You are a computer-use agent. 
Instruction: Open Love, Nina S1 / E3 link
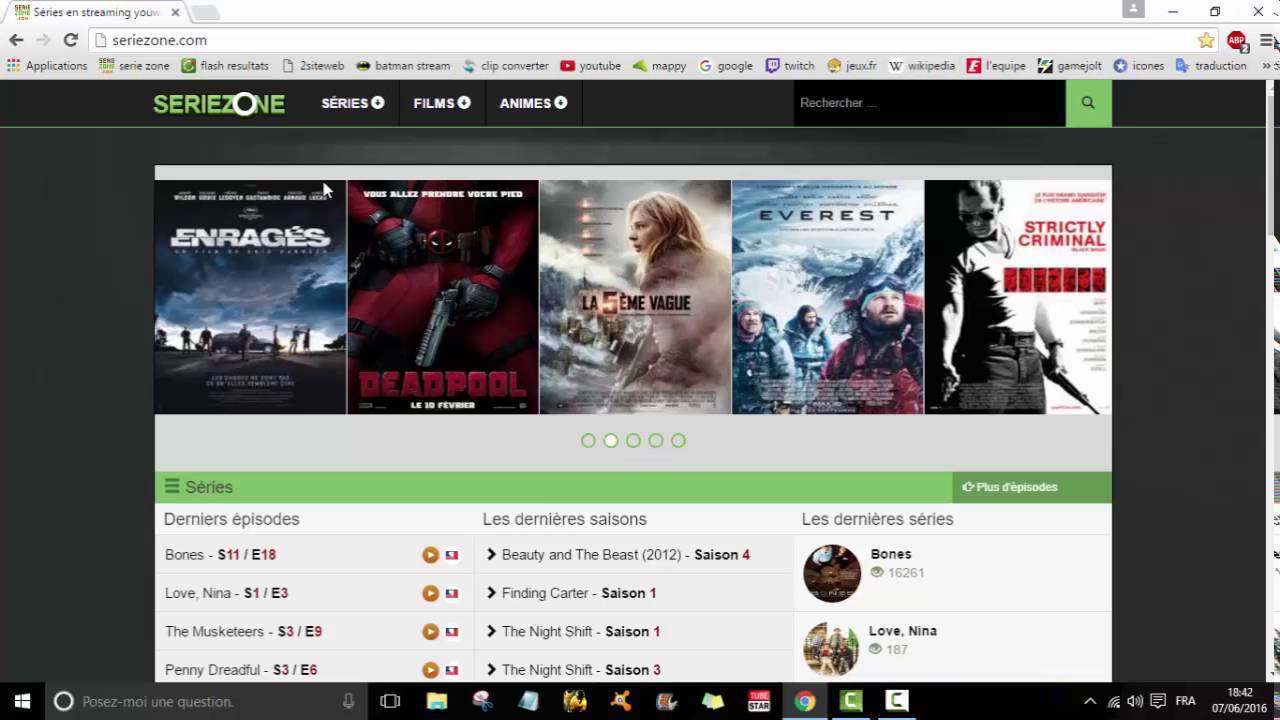(227, 593)
